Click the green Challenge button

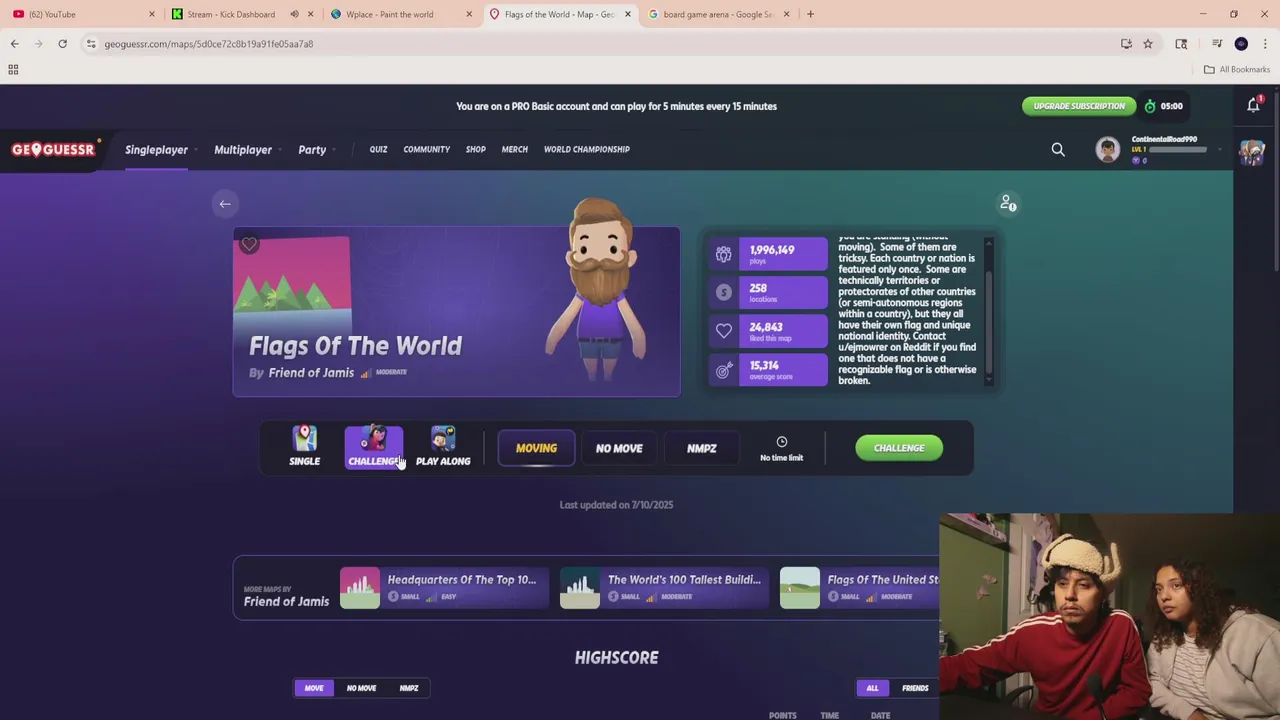pyautogui.click(x=898, y=448)
